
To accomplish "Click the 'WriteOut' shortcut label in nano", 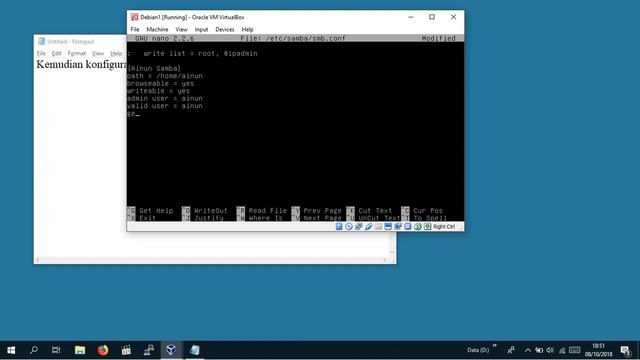I will (x=211, y=211).
